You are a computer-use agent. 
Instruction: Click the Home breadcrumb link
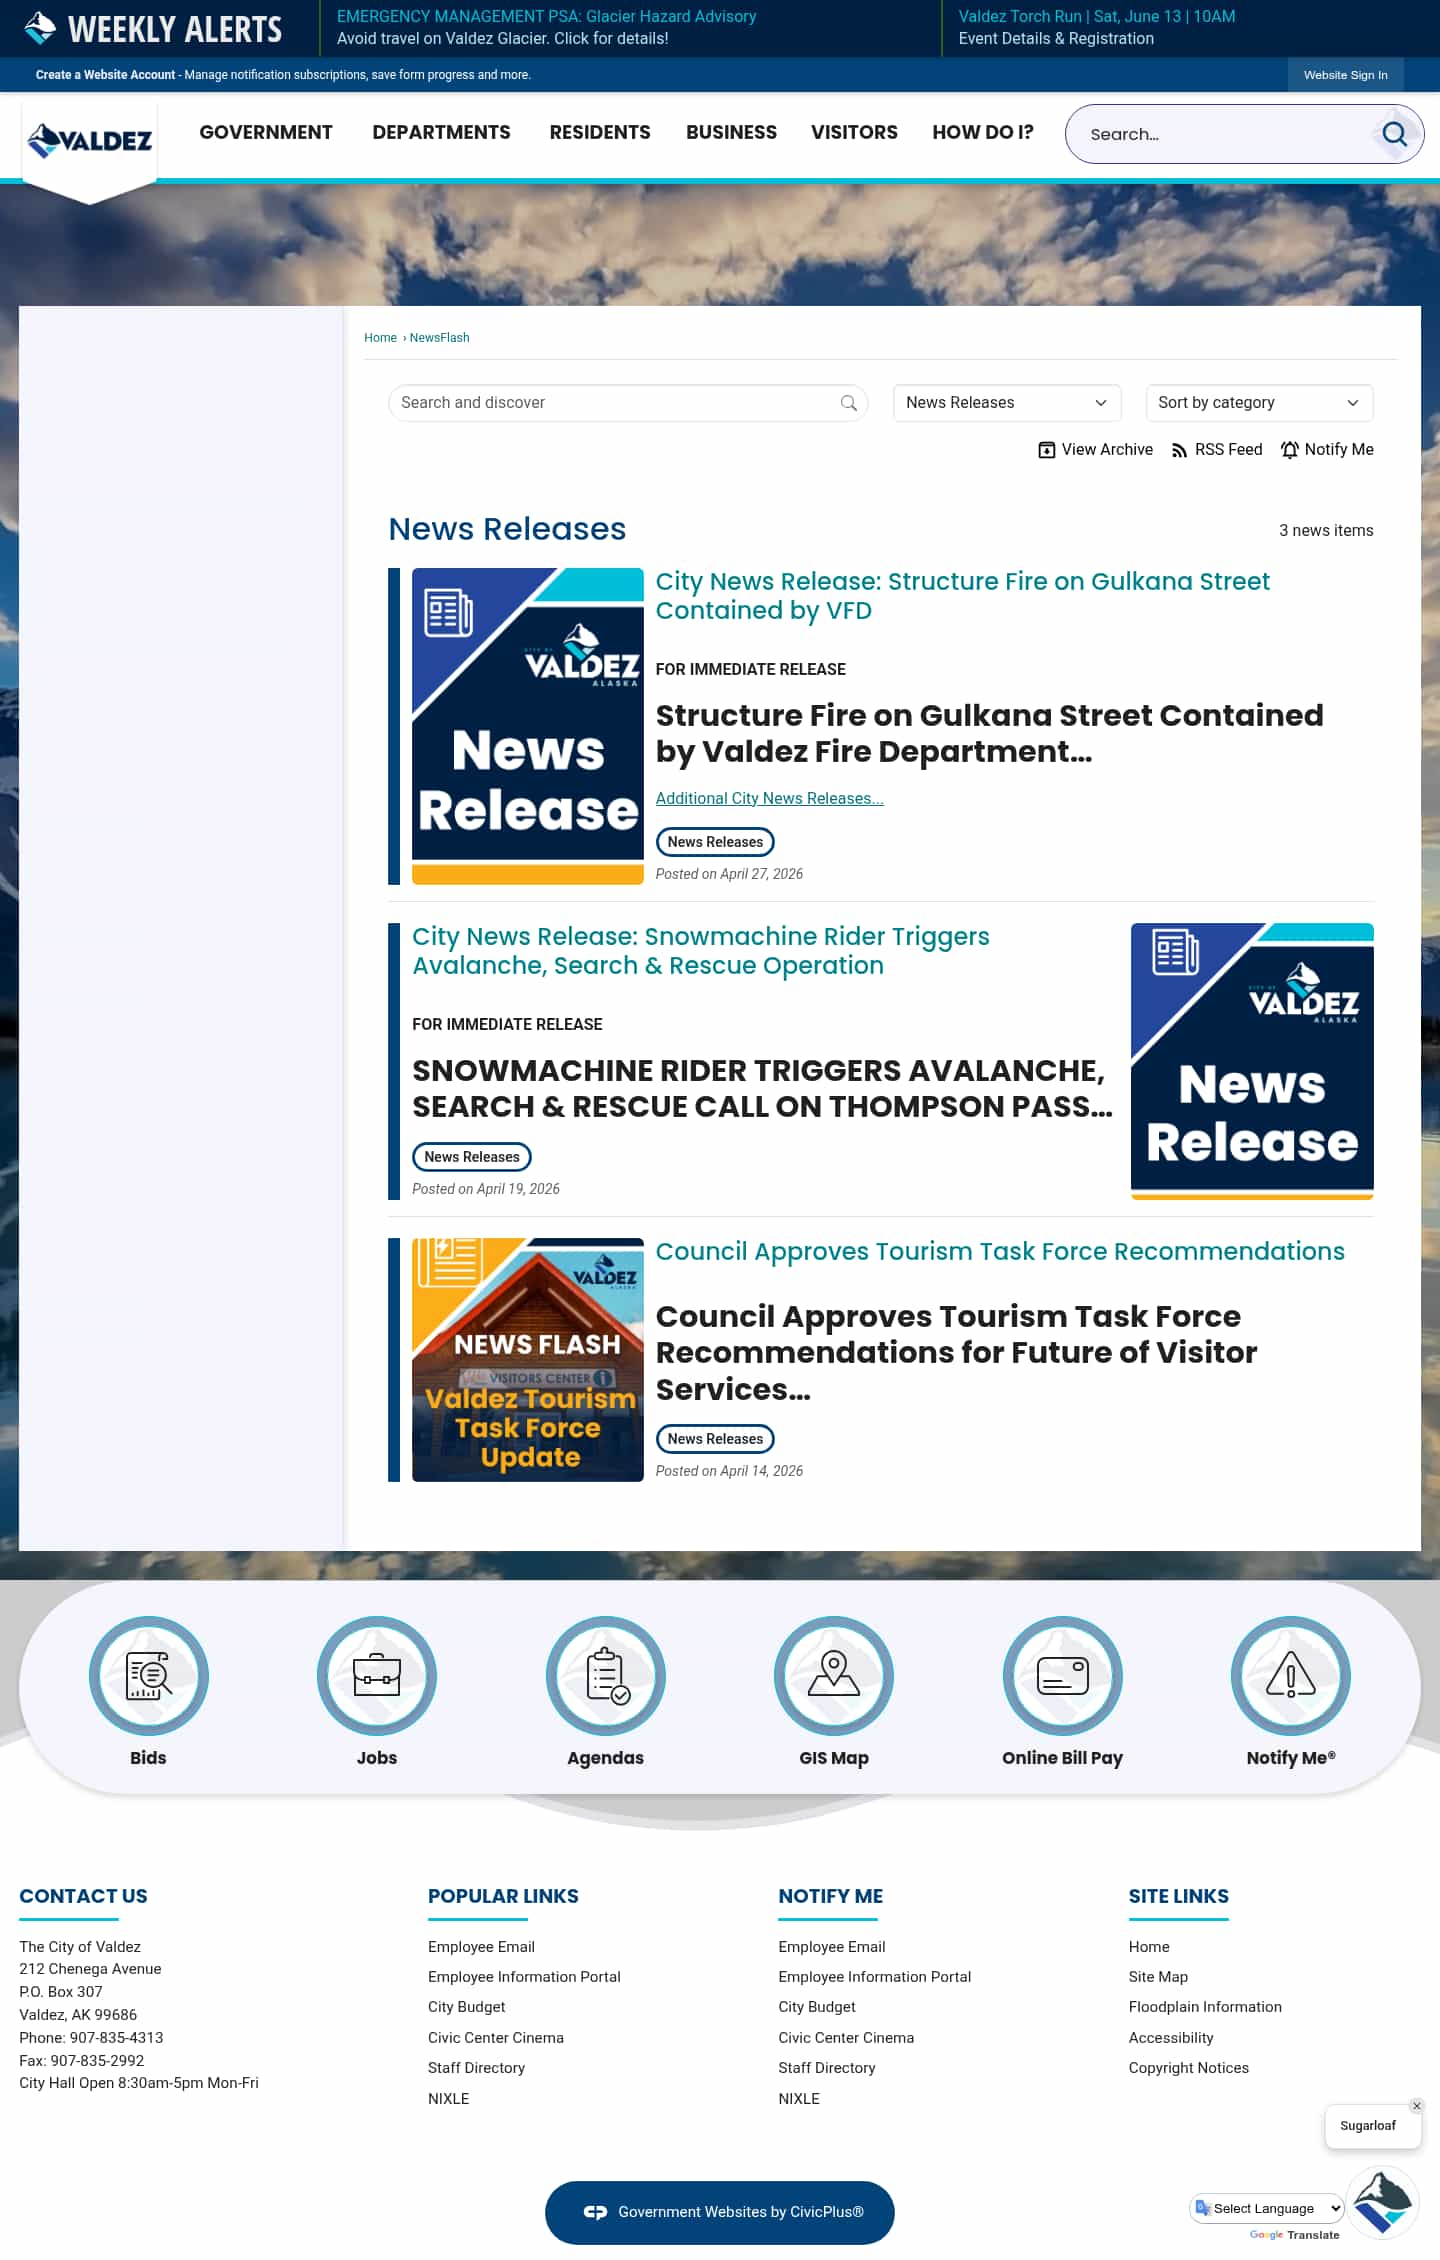[x=380, y=338]
